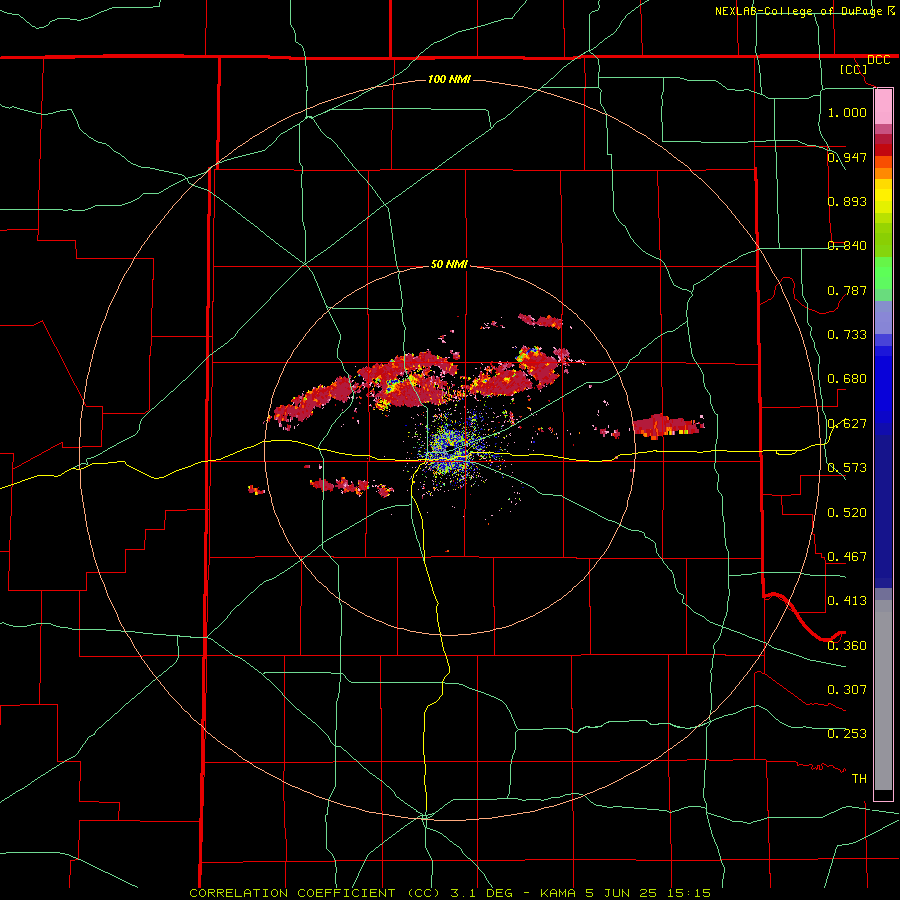Click the 0.947 scale value

coord(847,157)
